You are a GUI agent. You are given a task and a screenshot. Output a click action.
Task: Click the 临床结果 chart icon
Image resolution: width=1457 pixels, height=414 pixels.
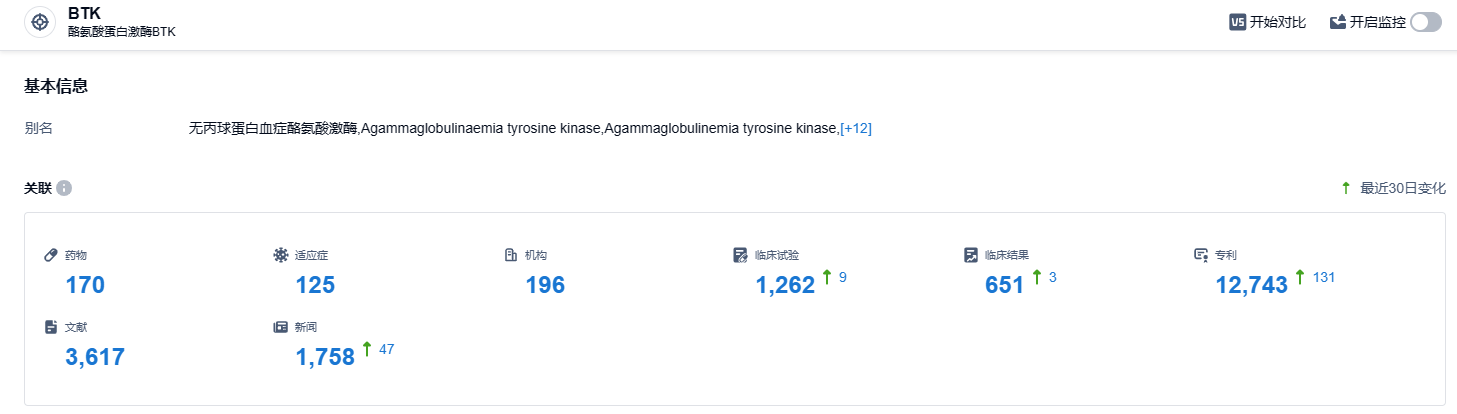coord(971,255)
